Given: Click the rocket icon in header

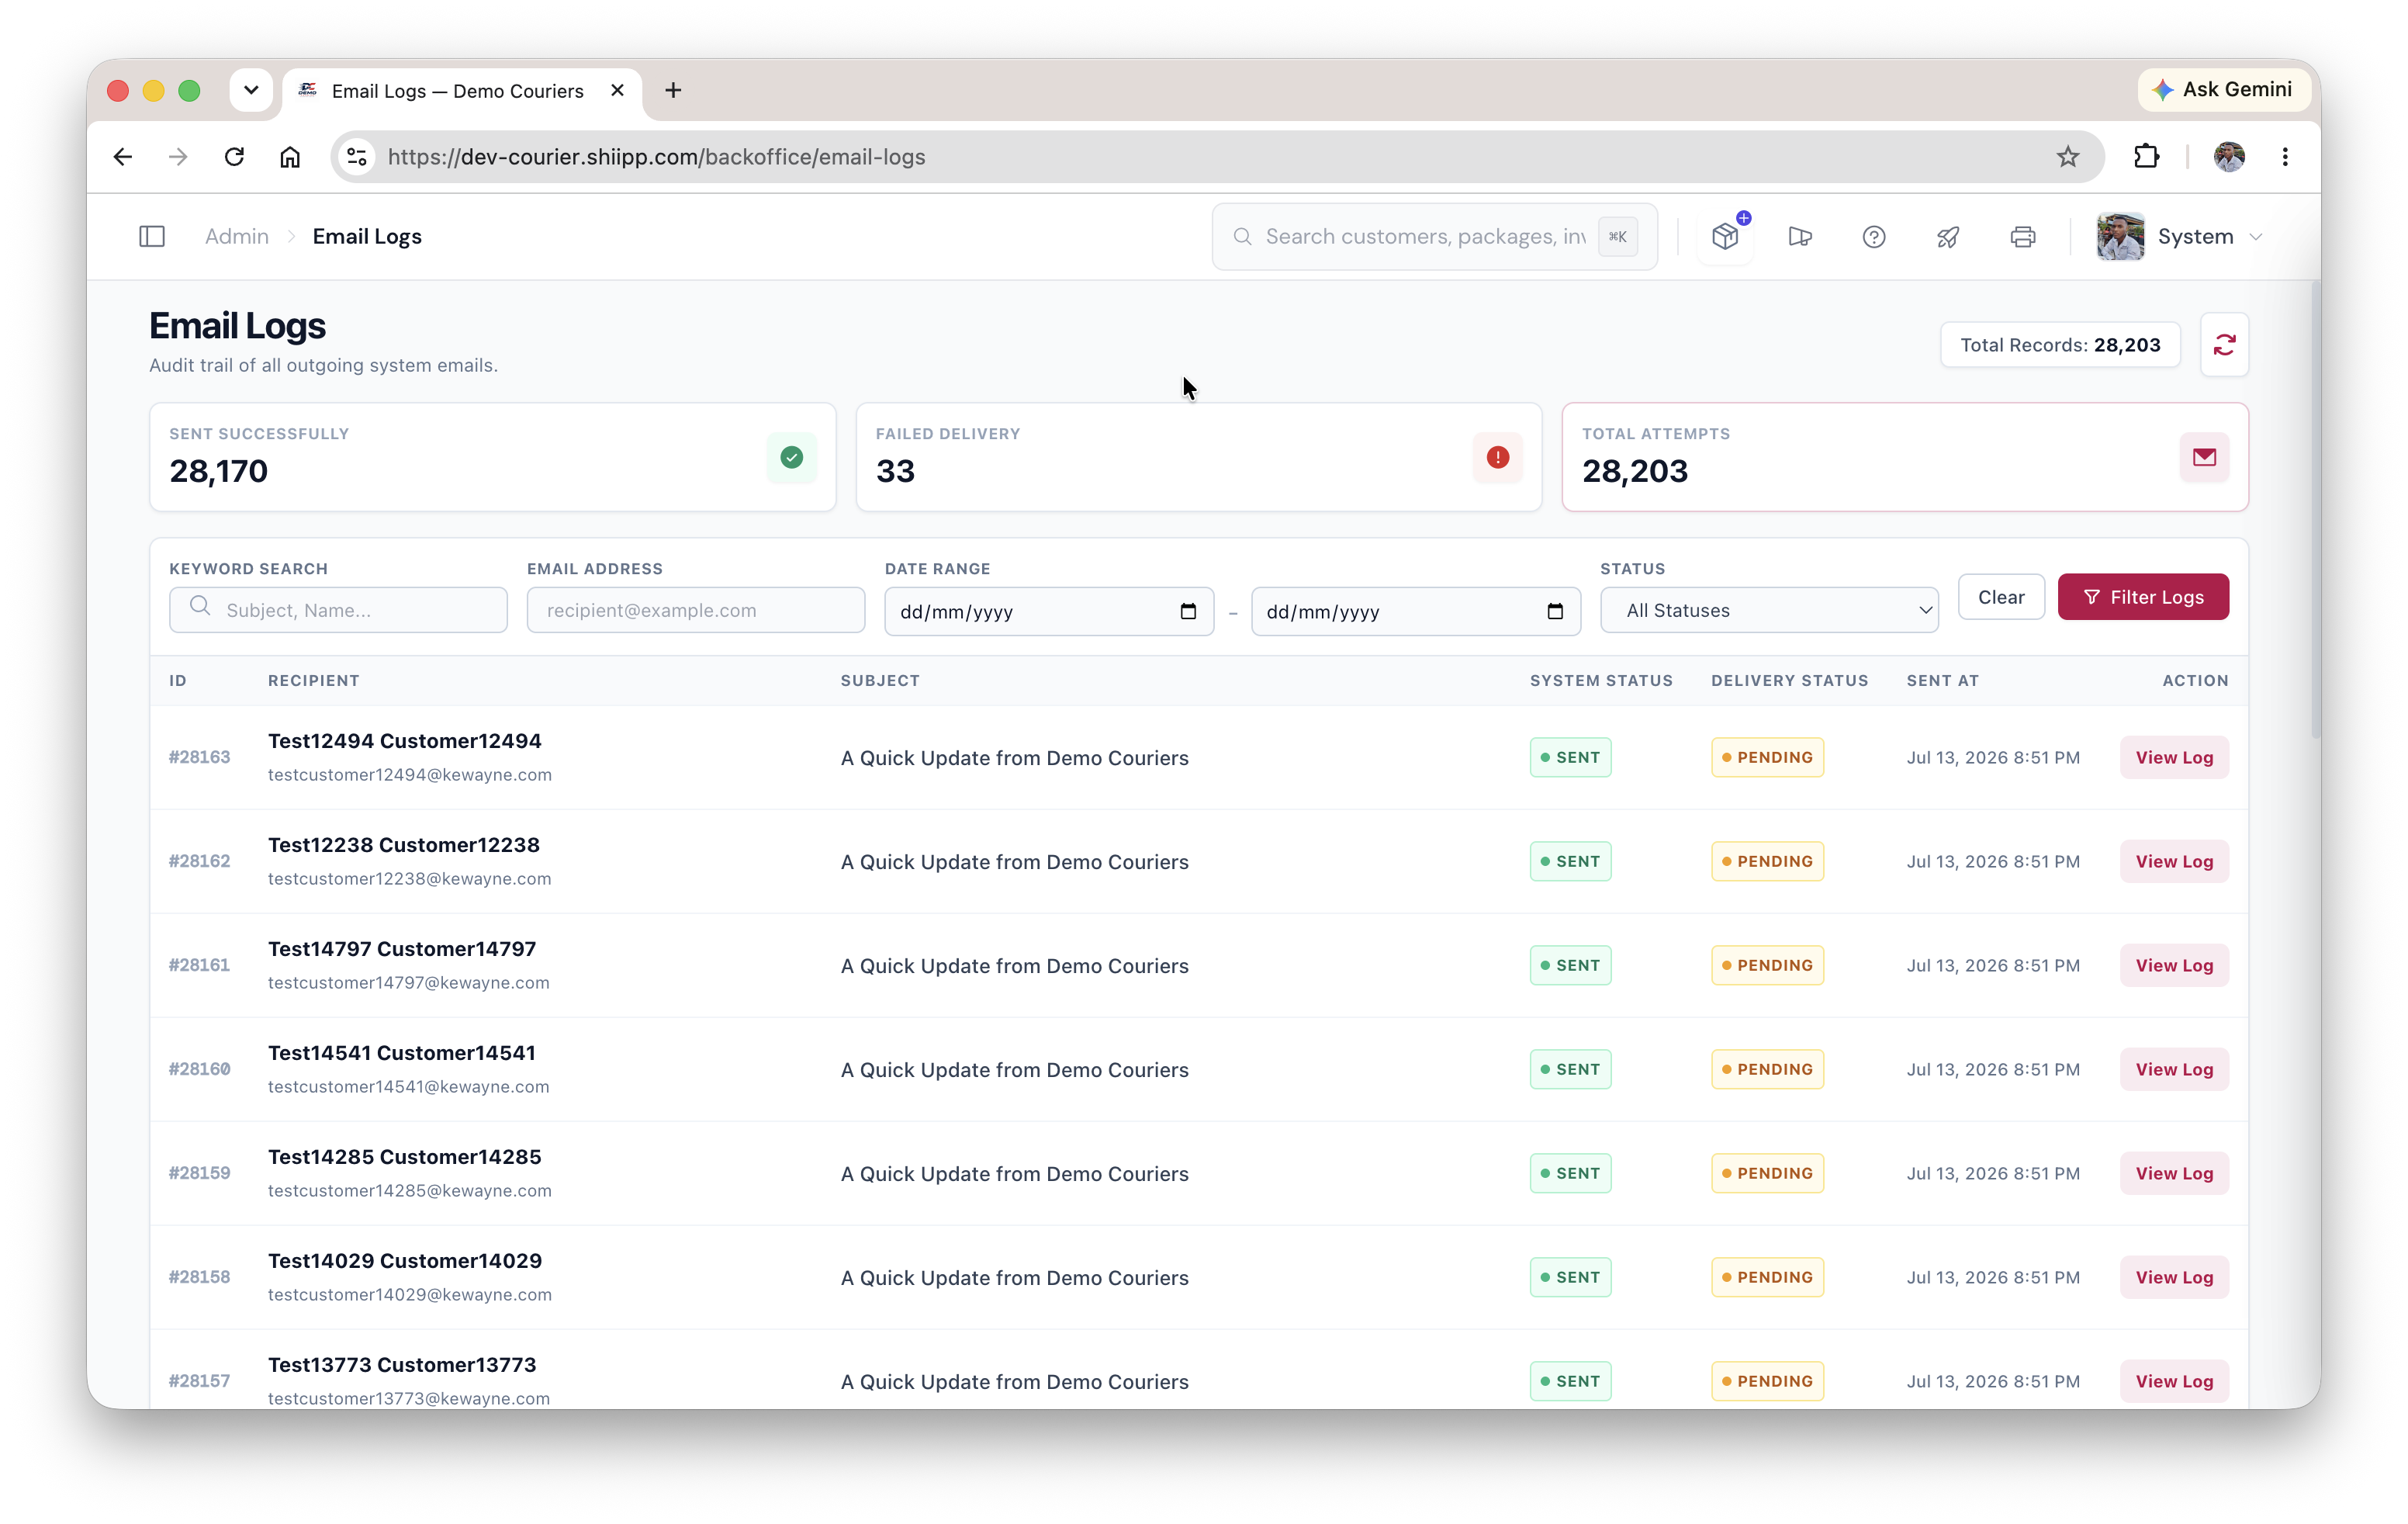Looking at the screenshot, I should click(x=1947, y=237).
